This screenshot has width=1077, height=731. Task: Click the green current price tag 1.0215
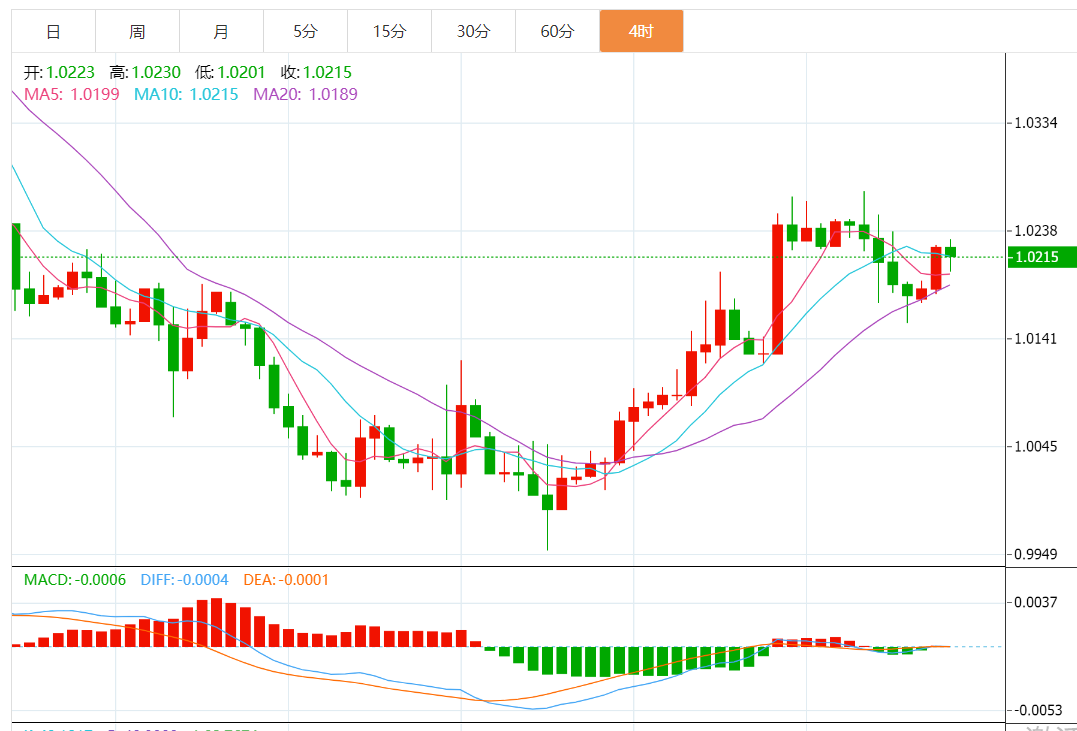coord(1041,257)
